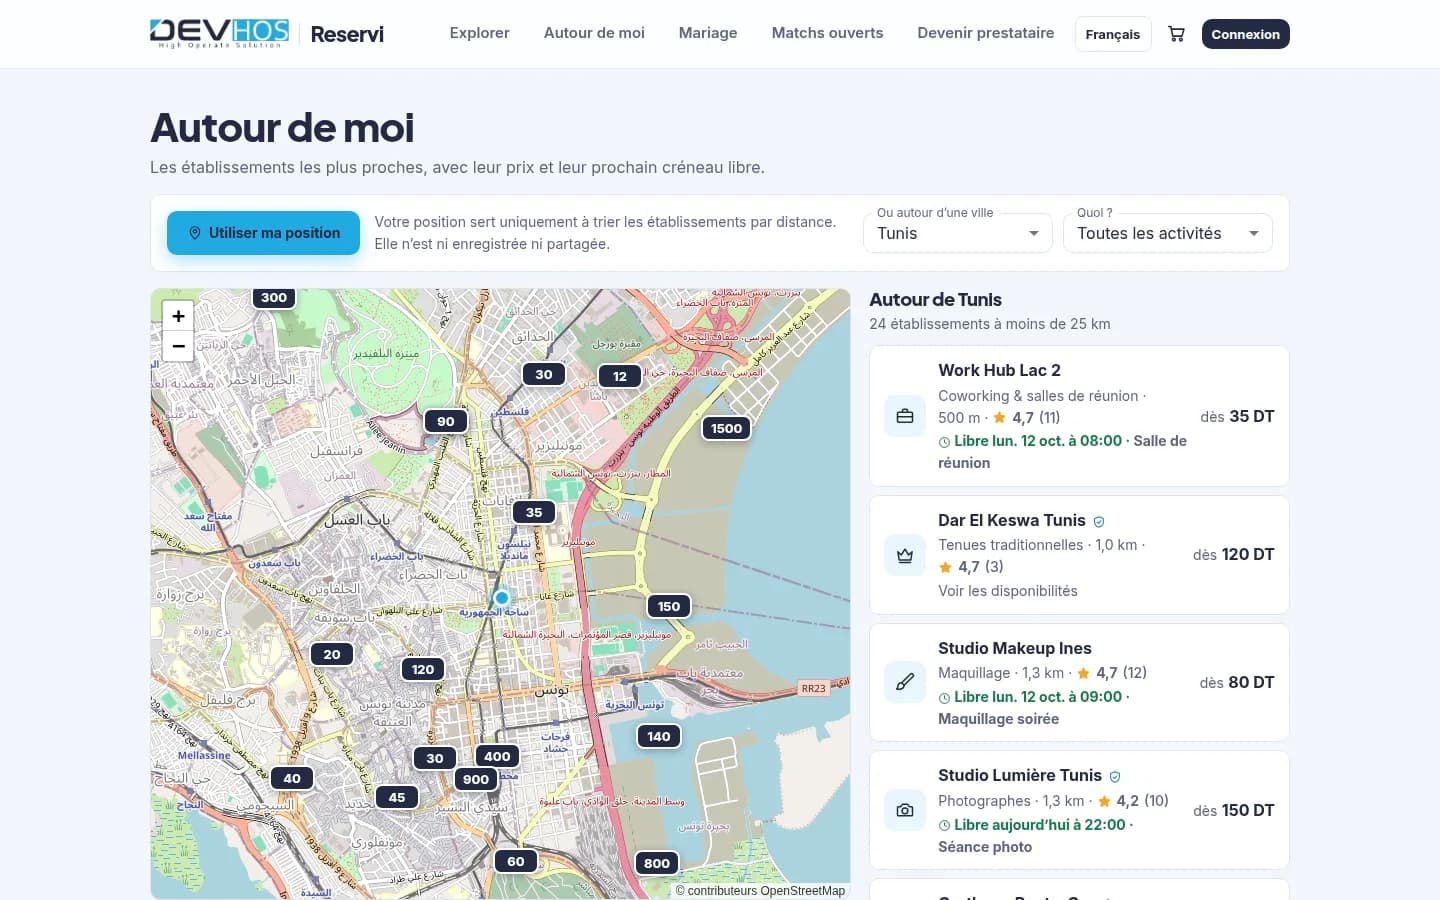Select the 90 price marker on the map
1440x900 pixels.
(446, 421)
